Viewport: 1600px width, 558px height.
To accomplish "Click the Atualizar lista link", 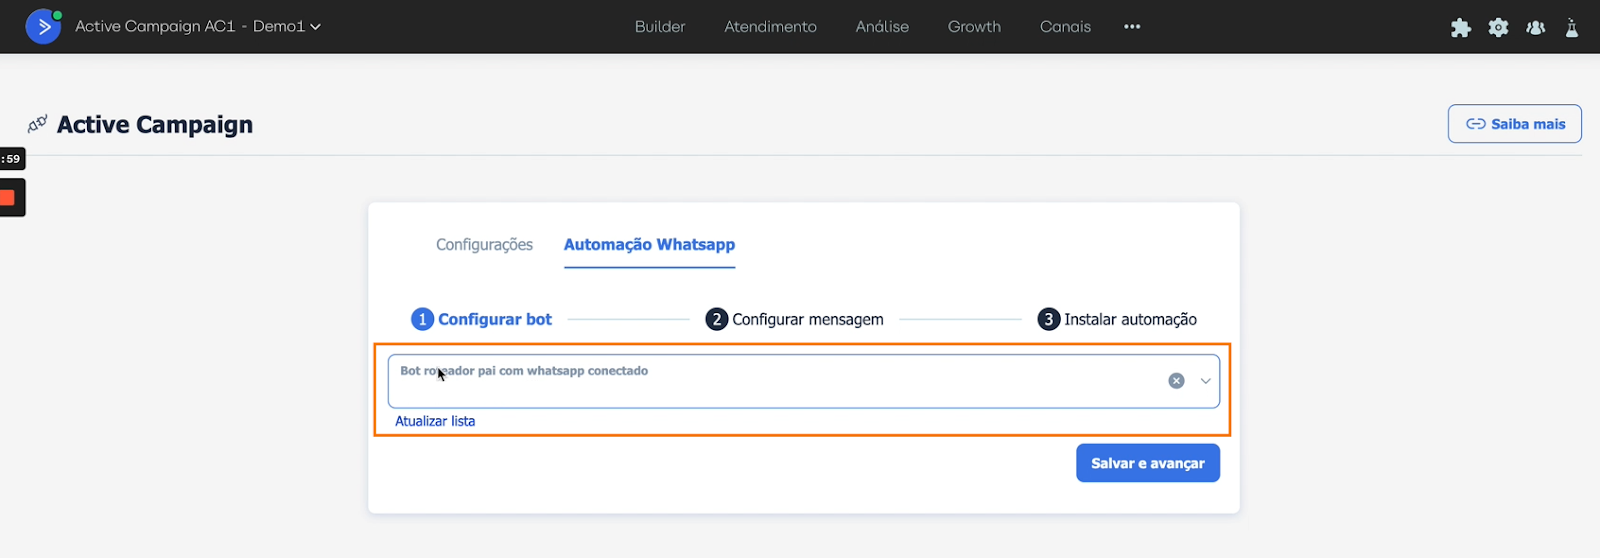I will pos(435,421).
